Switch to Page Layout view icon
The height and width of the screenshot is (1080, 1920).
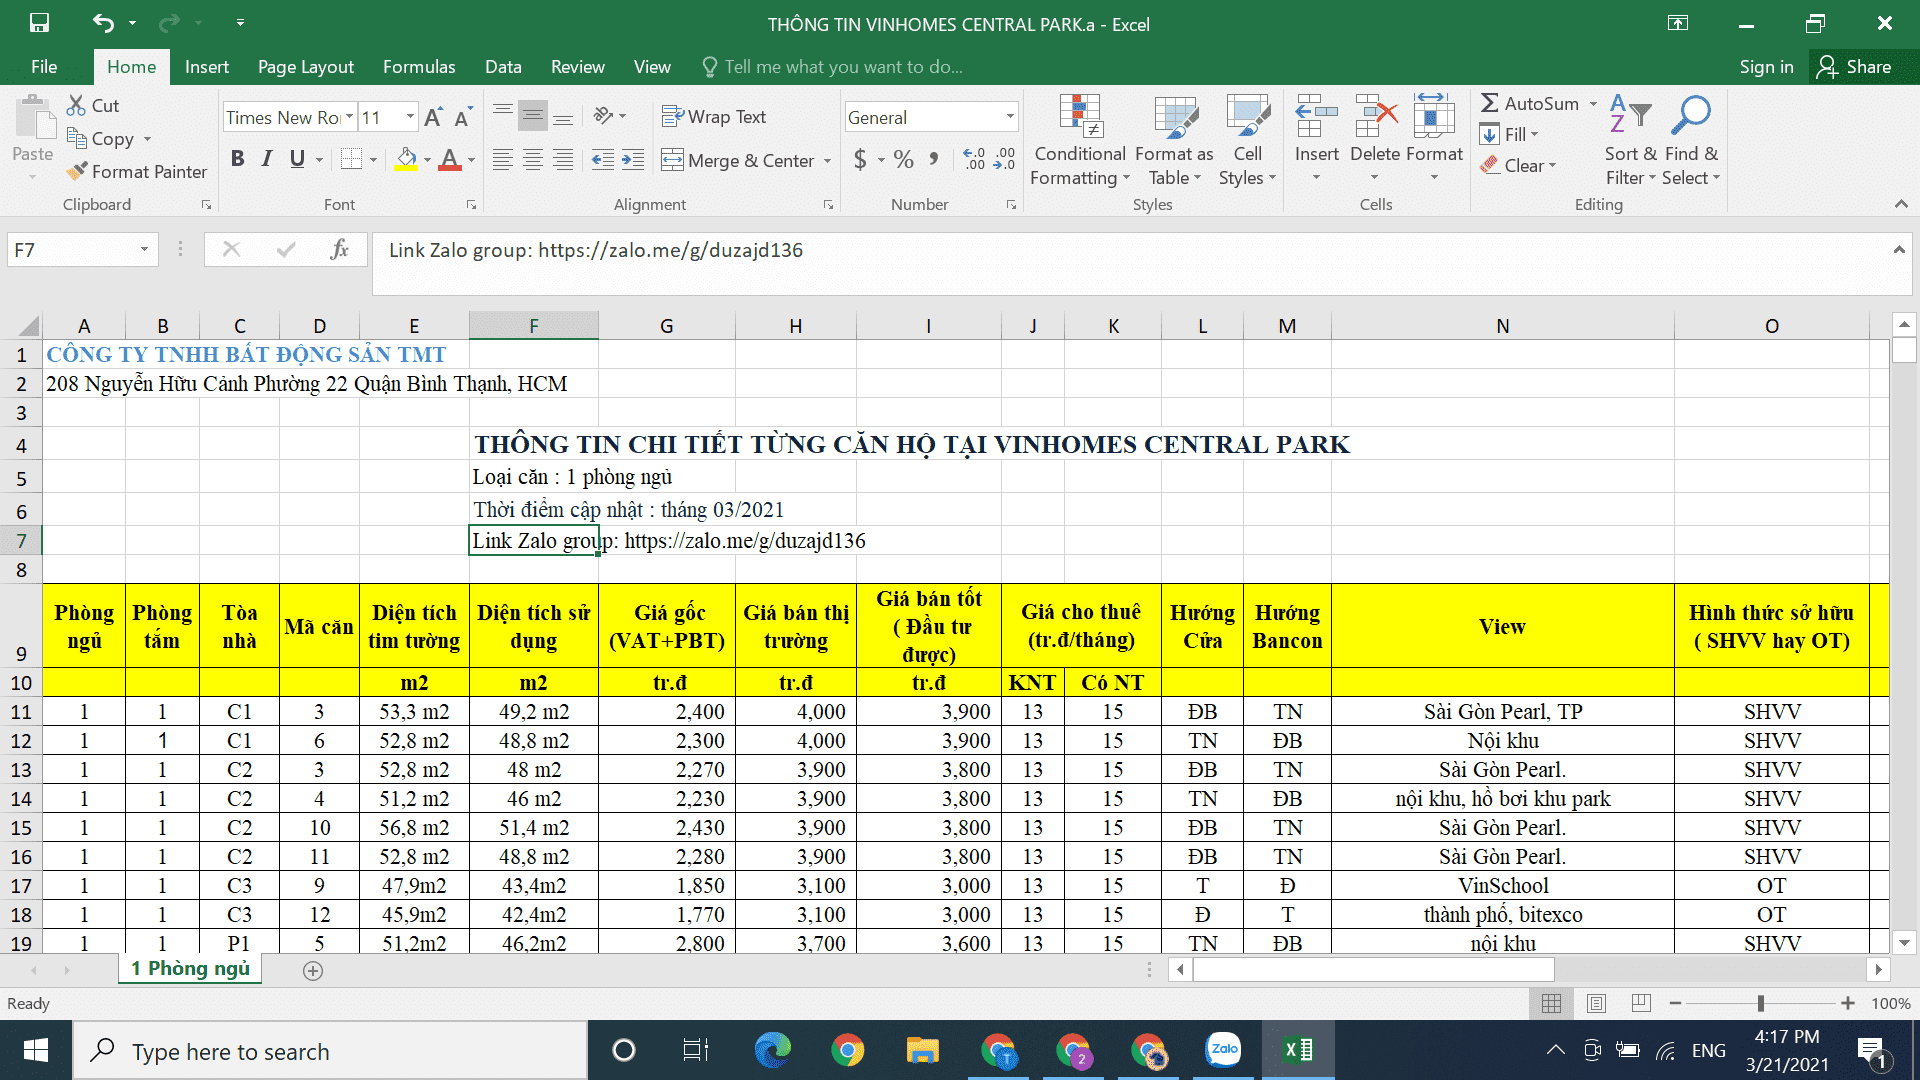click(x=1597, y=1003)
